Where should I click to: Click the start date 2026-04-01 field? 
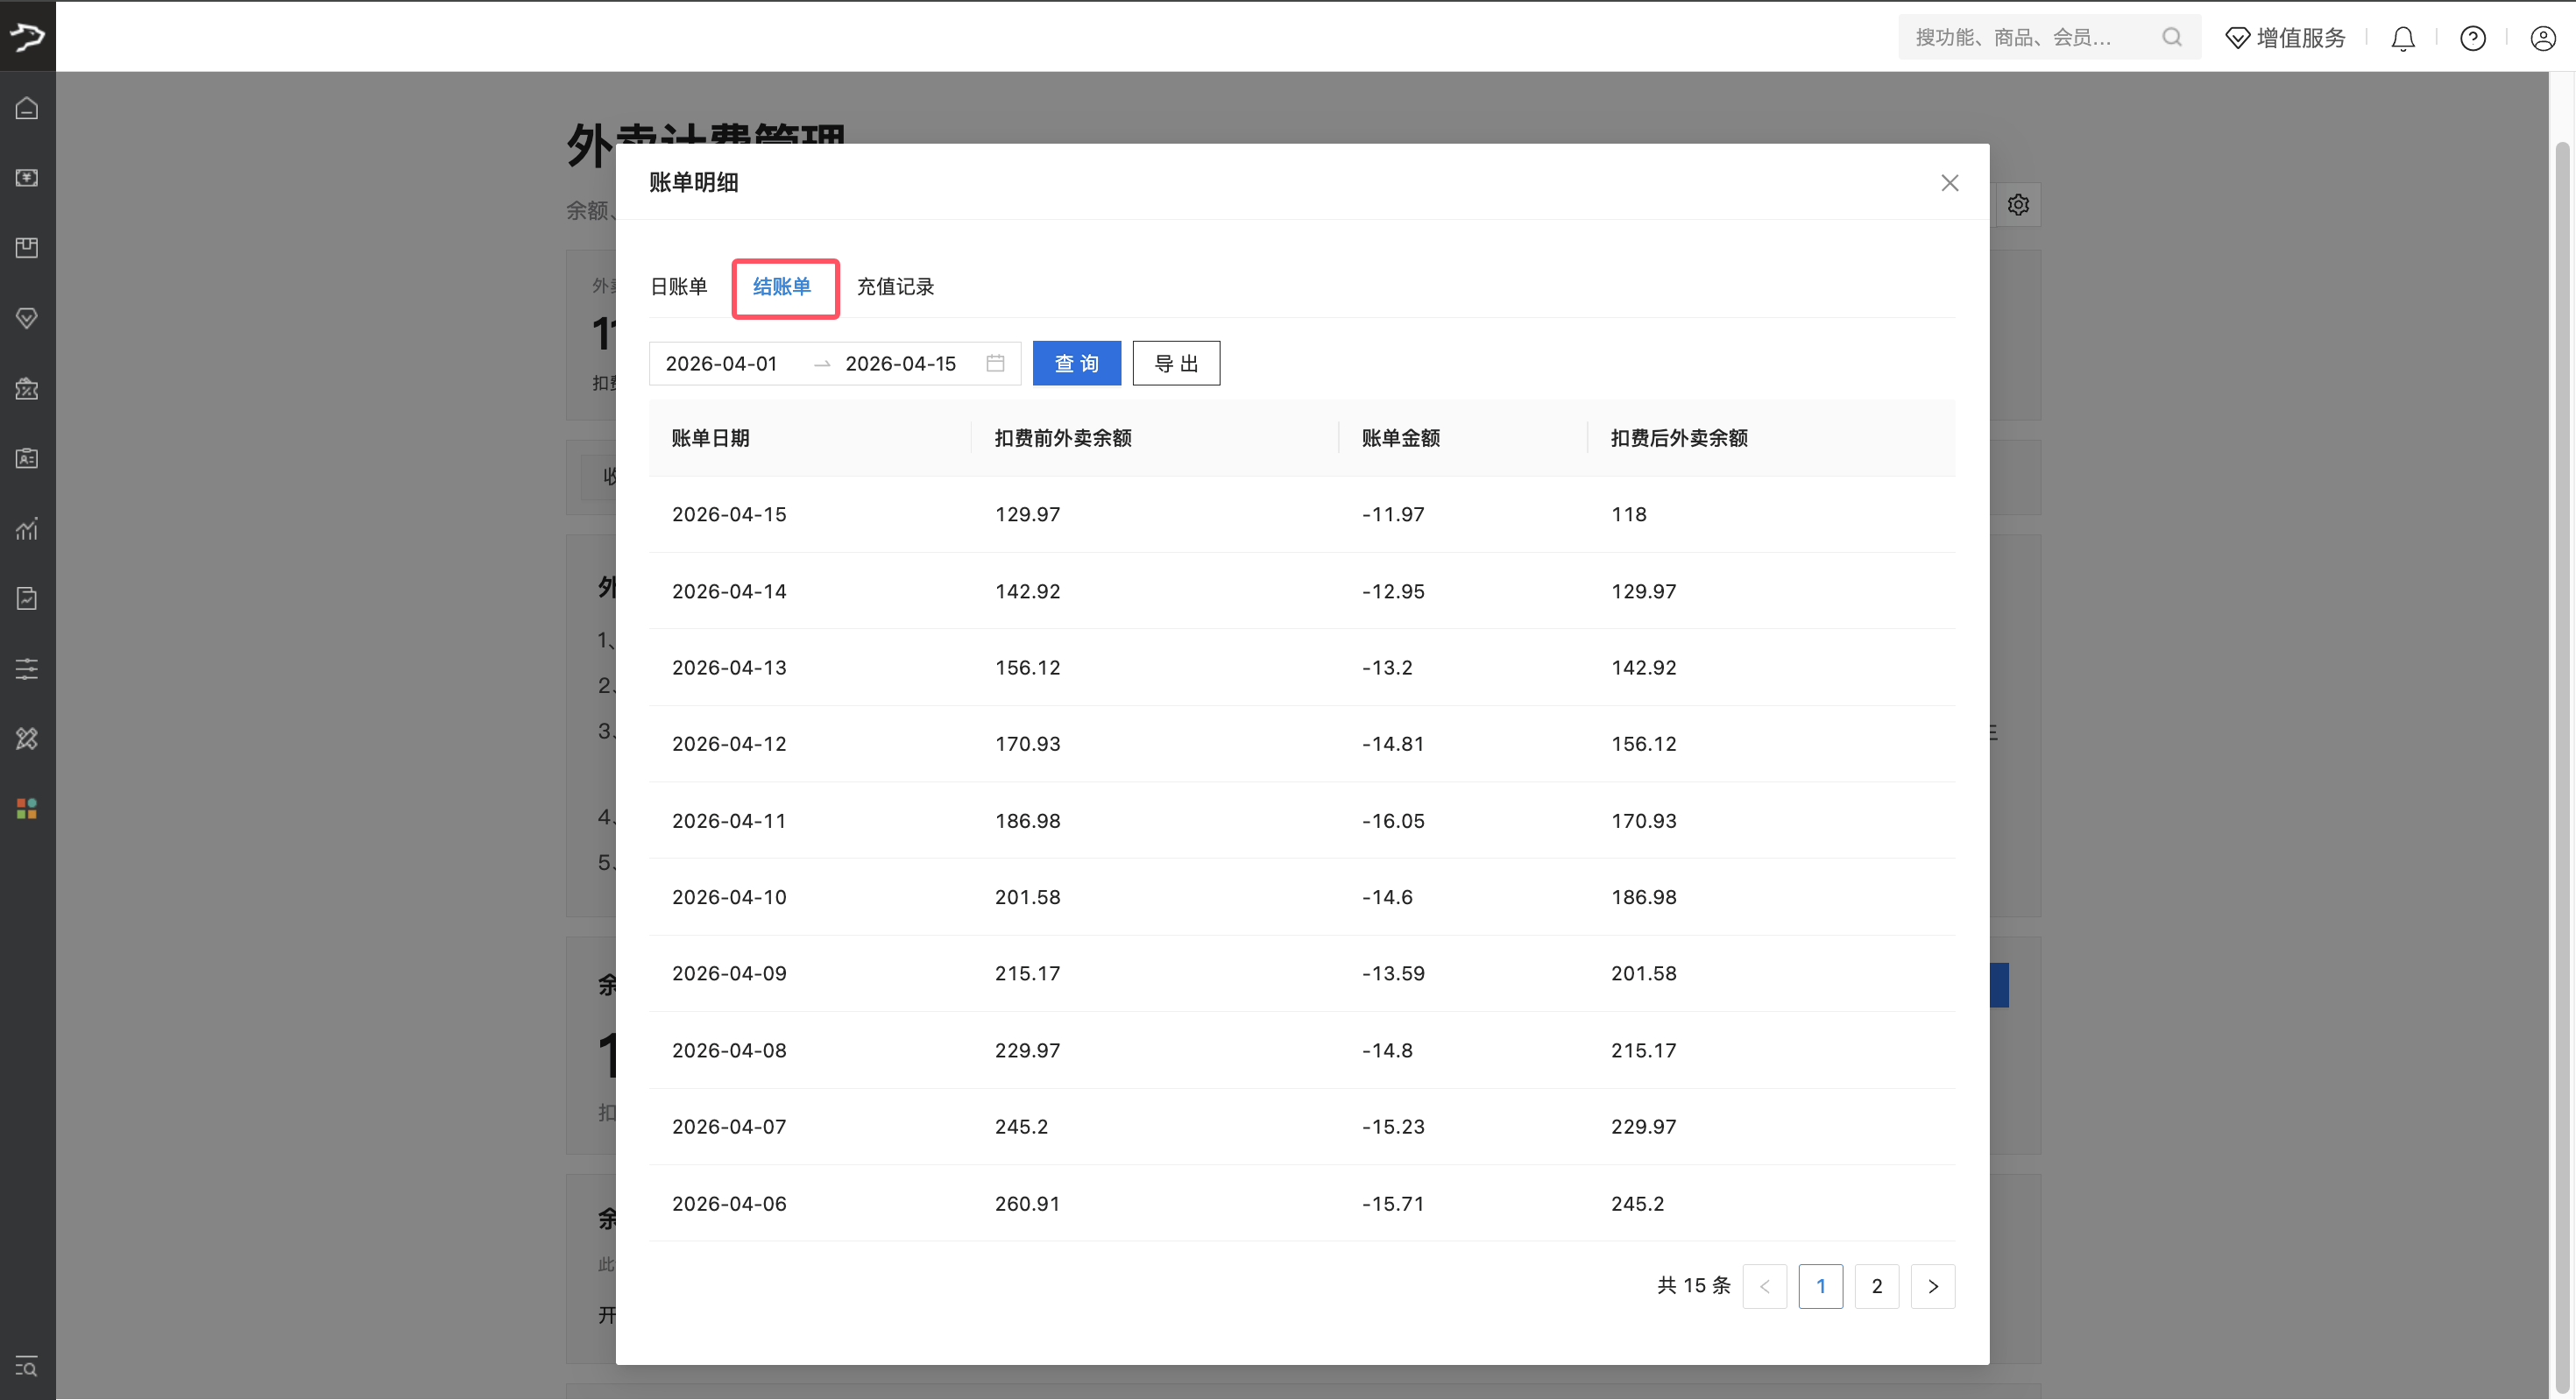tap(722, 363)
